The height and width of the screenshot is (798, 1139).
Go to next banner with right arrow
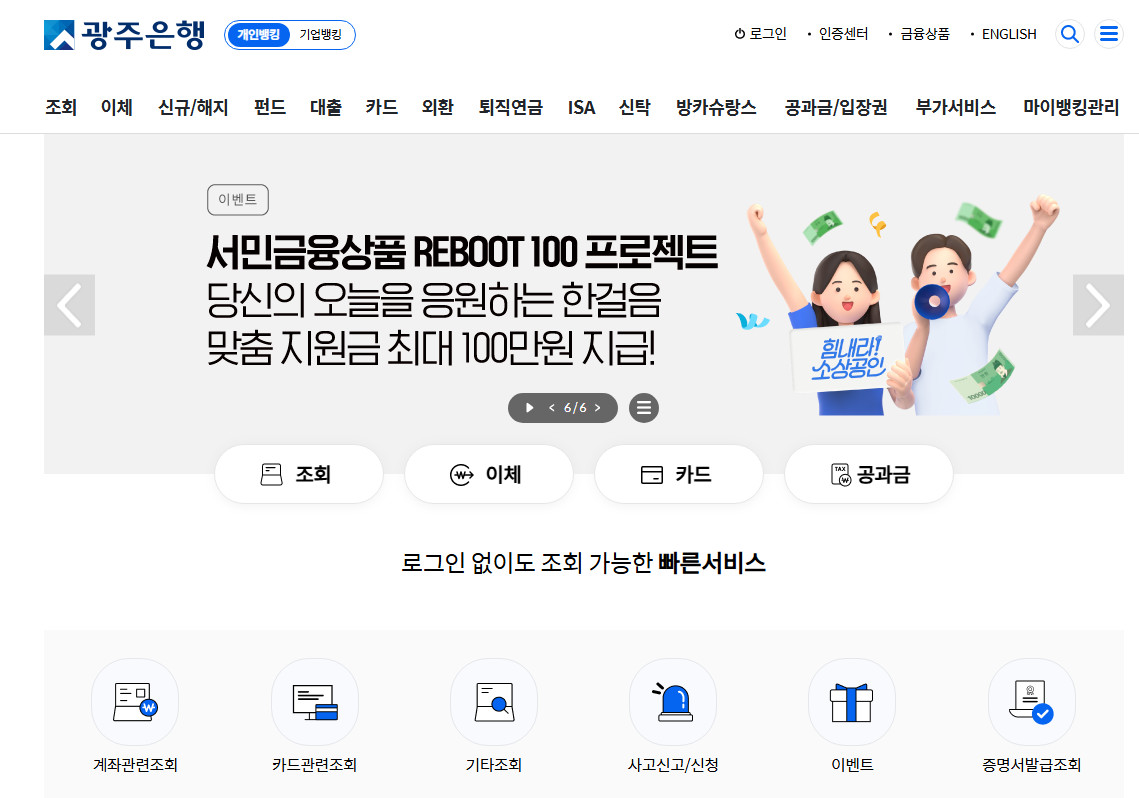[x=1098, y=305]
